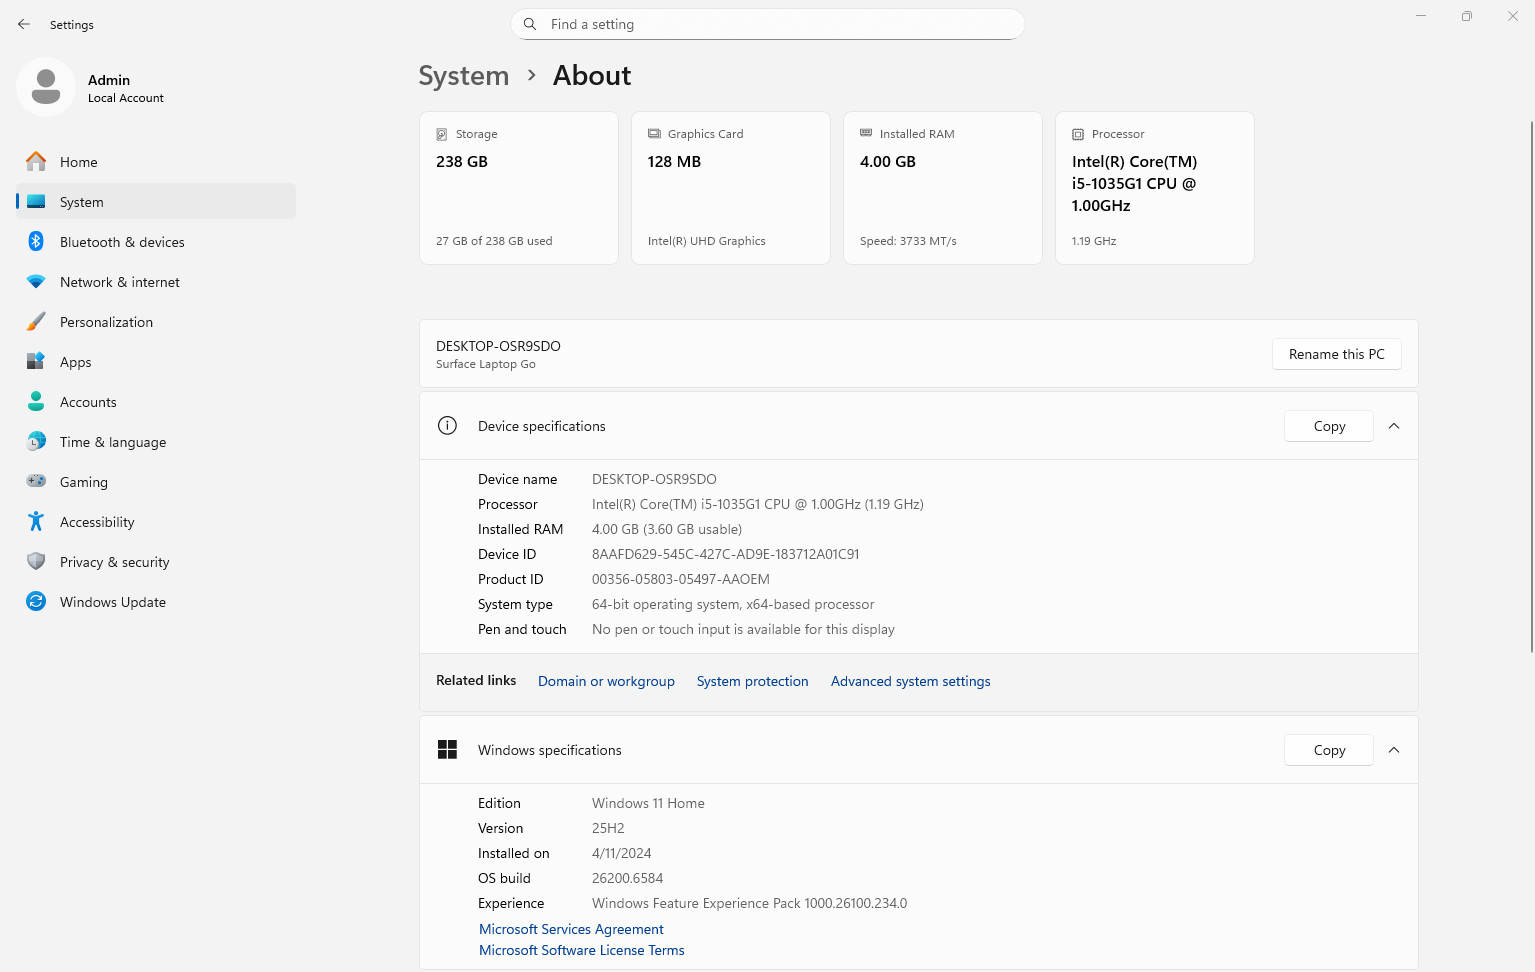This screenshot has height=972, width=1535.
Task: Click the Installed on date 4/11/2024
Action: (x=621, y=853)
